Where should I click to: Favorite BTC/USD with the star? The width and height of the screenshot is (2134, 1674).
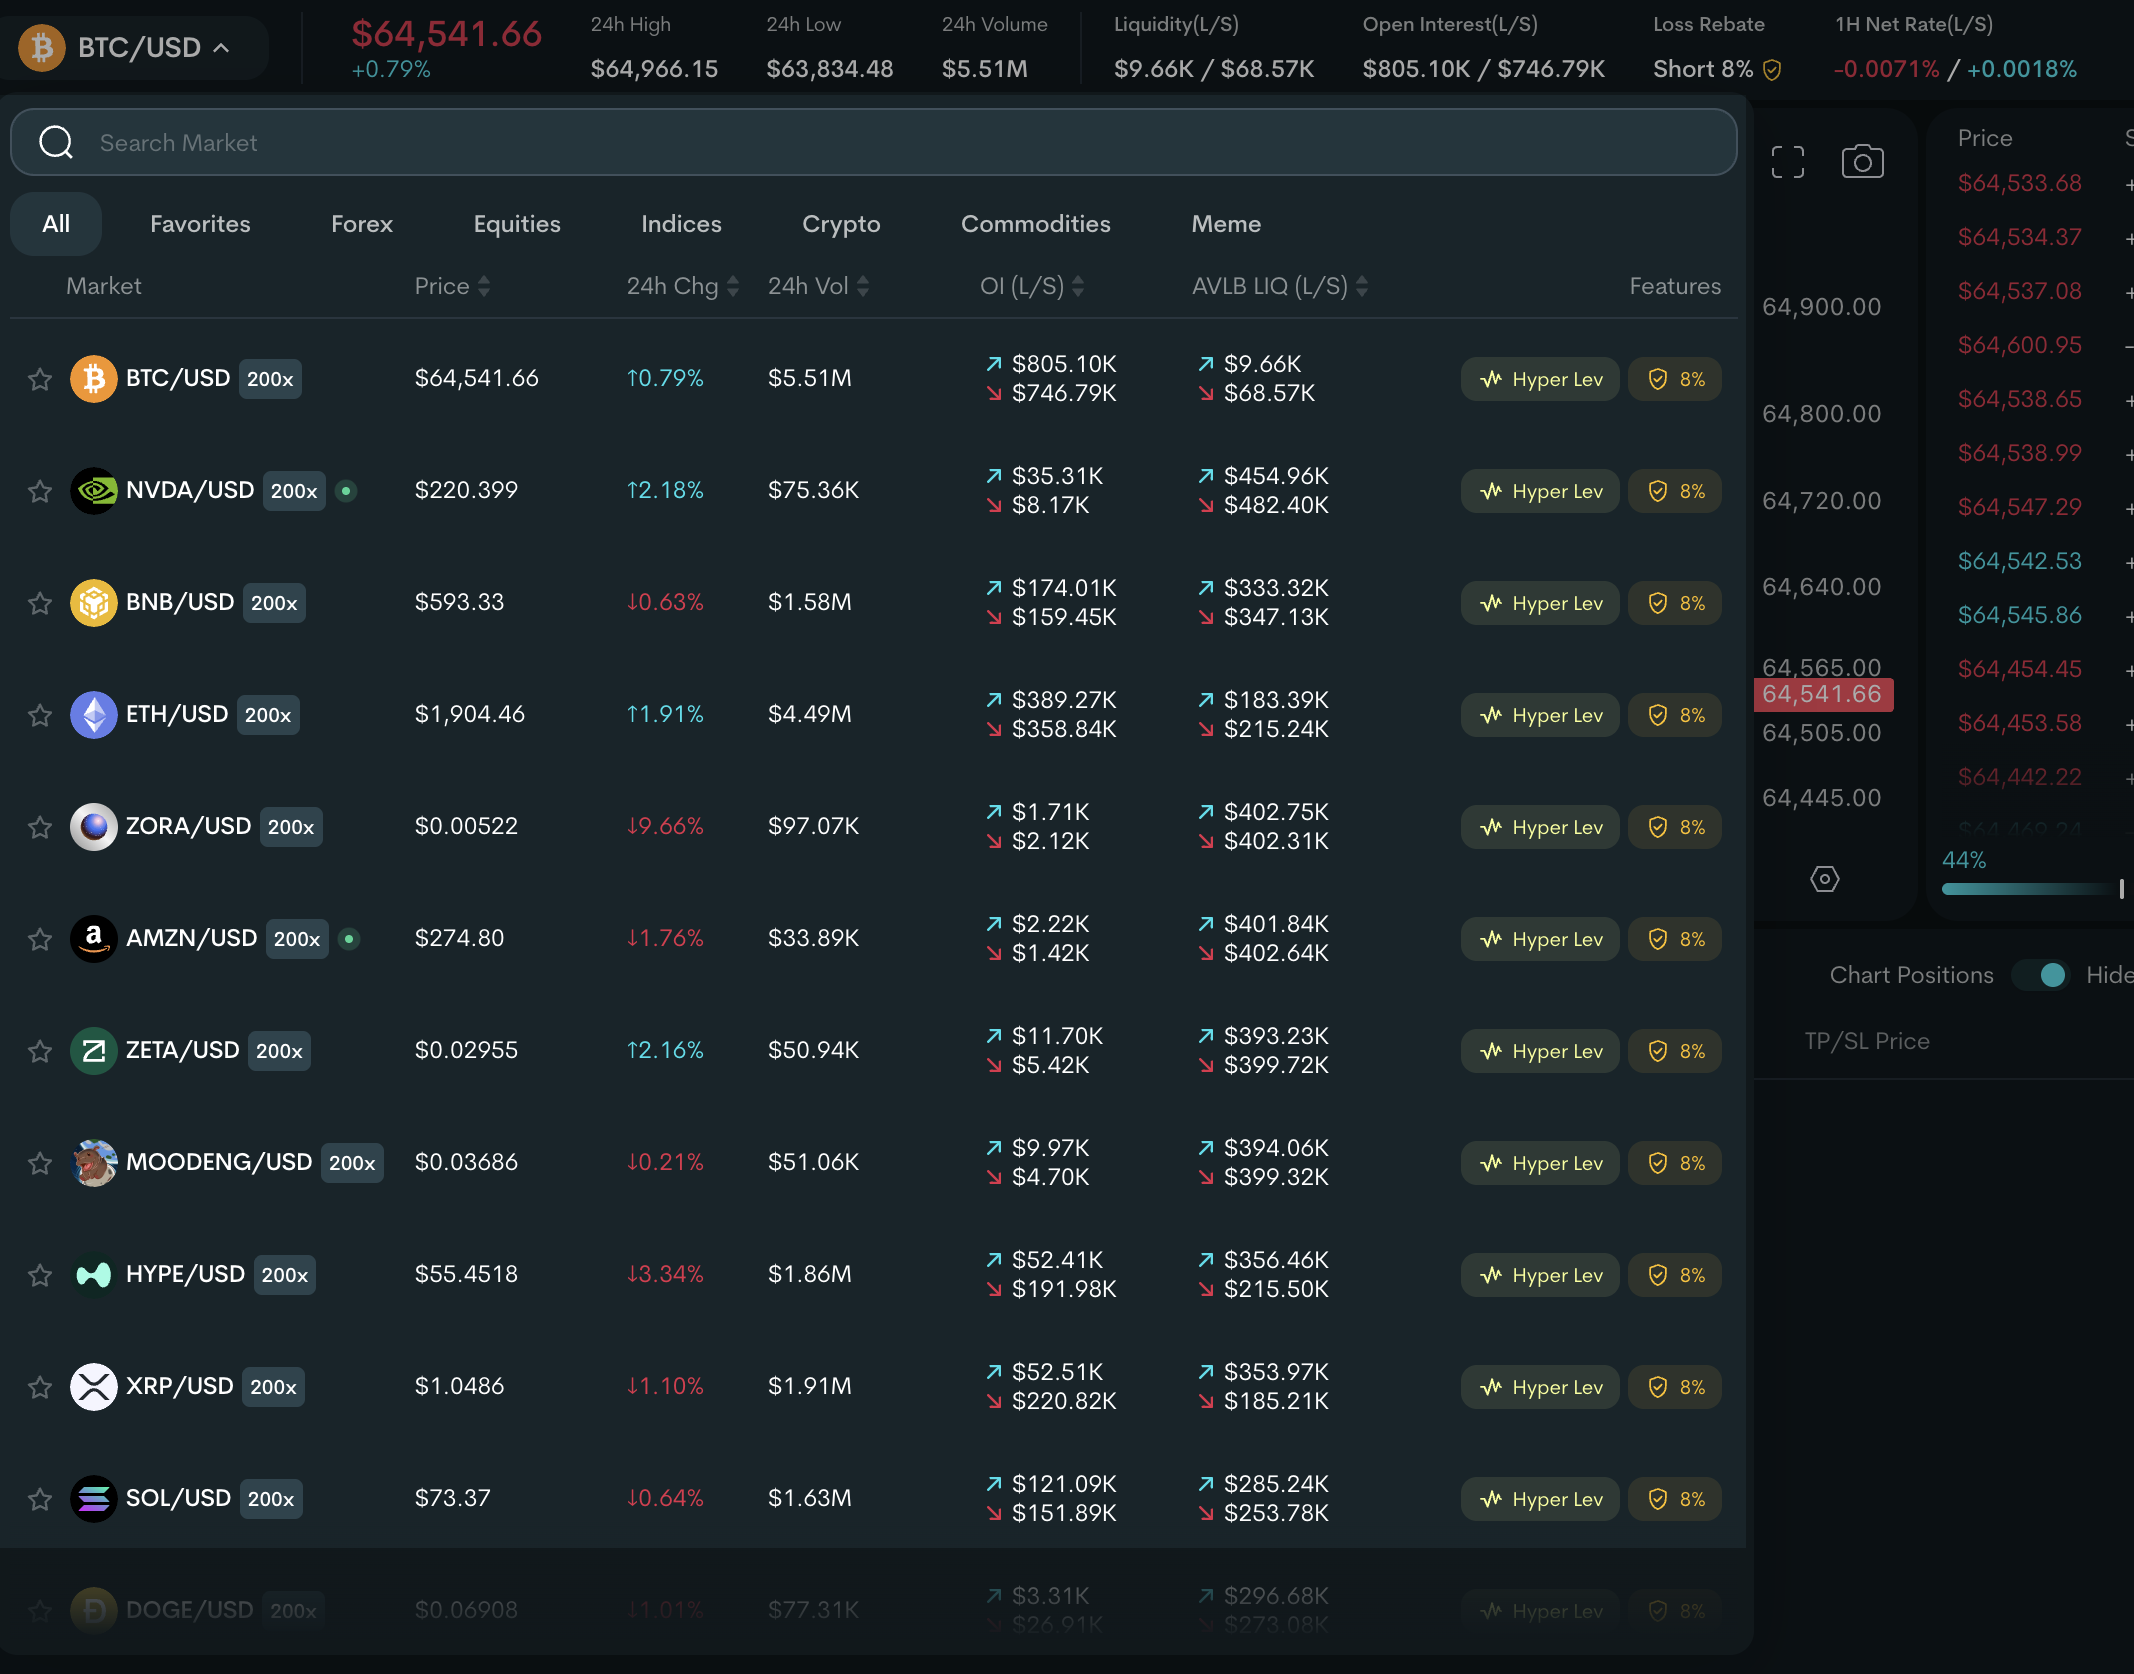40,379
